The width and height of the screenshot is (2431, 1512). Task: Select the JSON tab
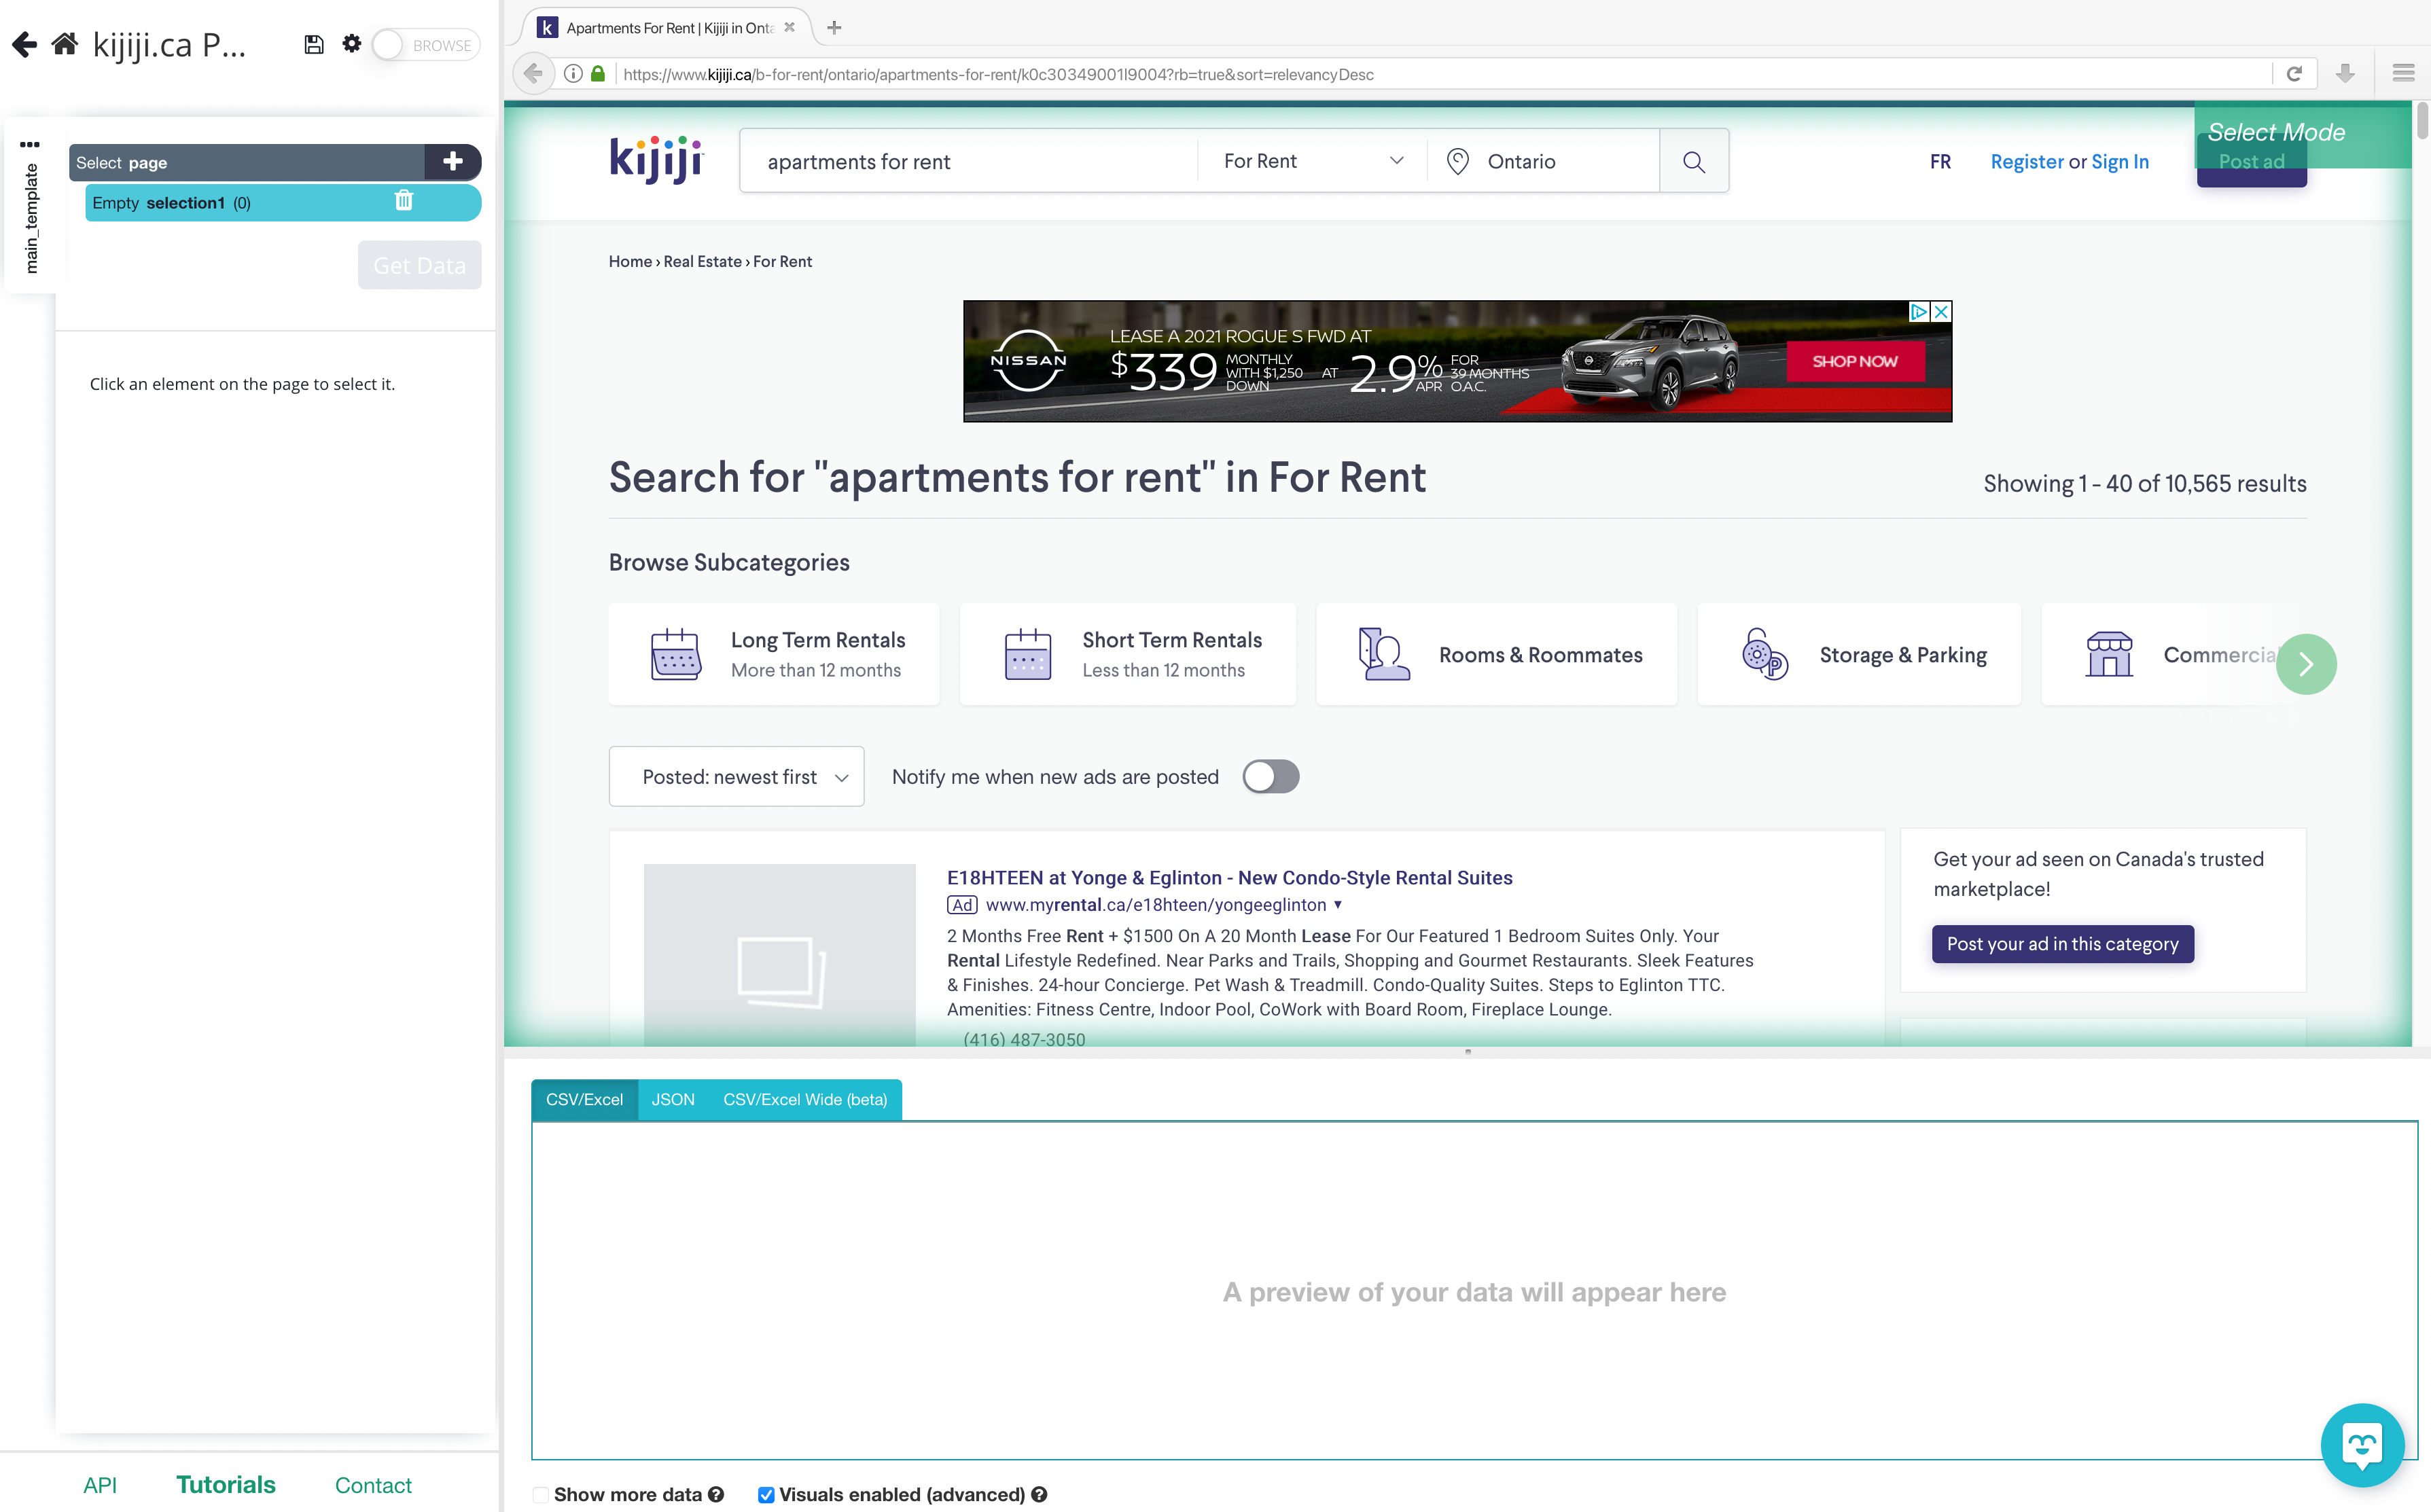[673, 1099]
